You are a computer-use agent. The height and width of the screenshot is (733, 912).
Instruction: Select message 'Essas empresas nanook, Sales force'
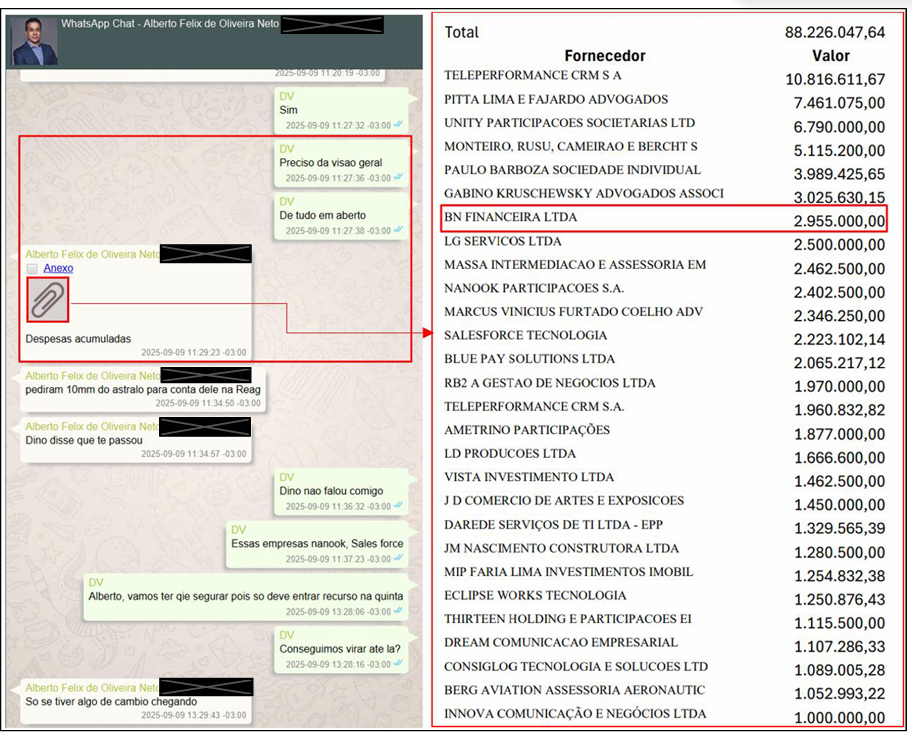(317, 543)
